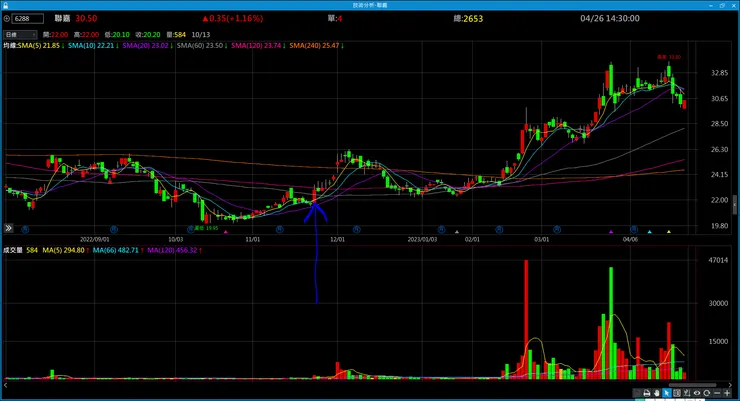
Task: Click the SMA(120) 23.74 label
Action: [x=258, y=46]
